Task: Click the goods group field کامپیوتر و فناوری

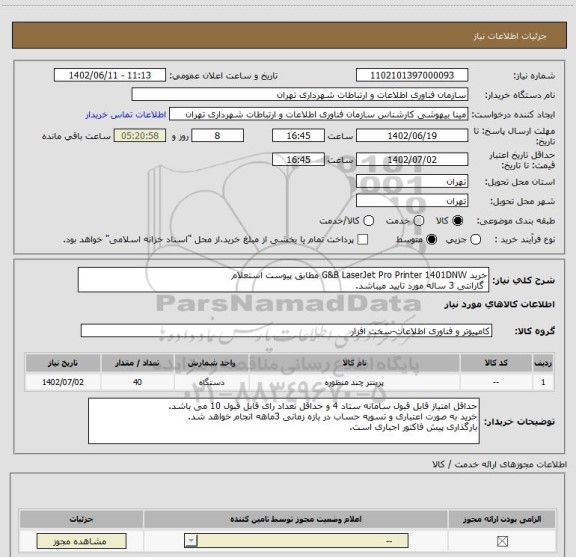Action: coord(286,331)
